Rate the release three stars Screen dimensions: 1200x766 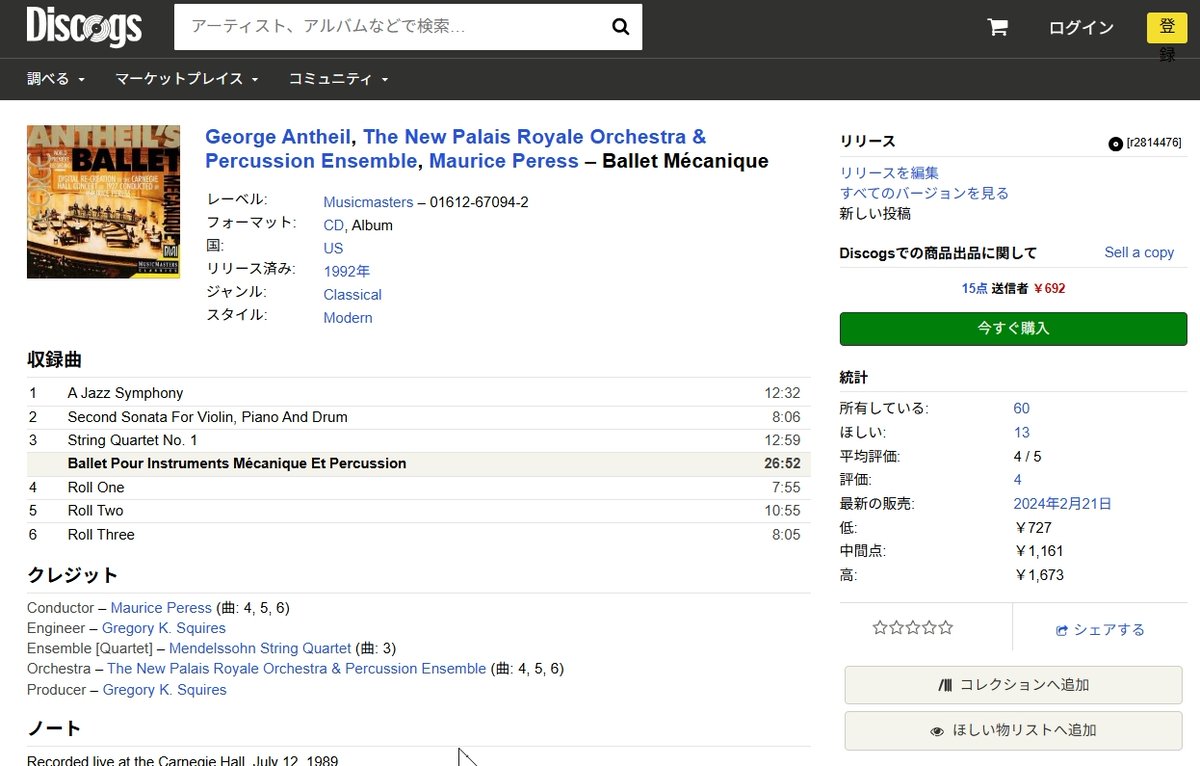[x=913, y=628]
